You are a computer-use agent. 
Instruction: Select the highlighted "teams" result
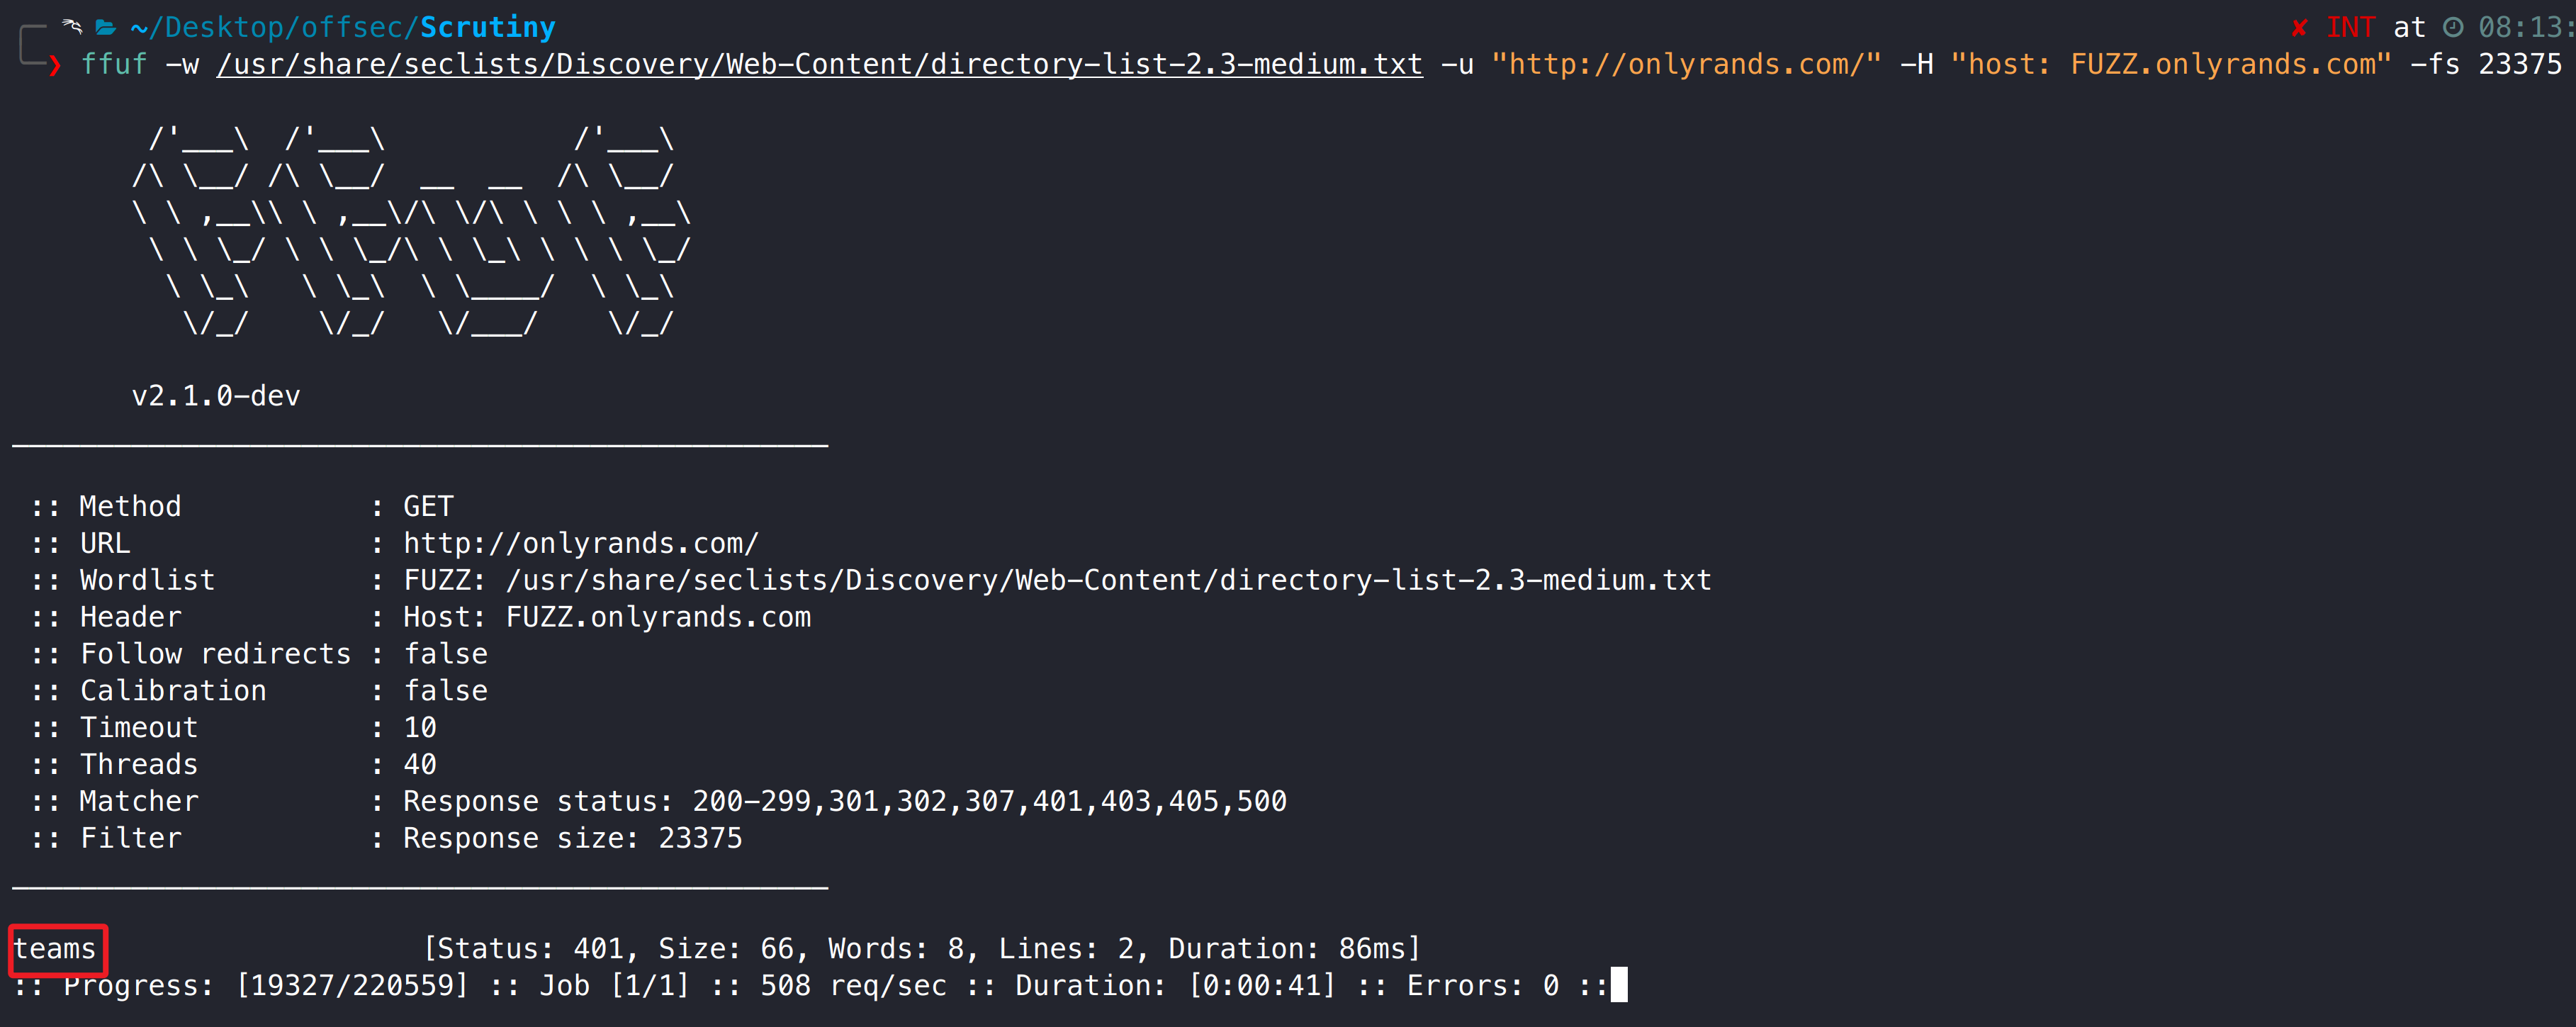pyautogui.click(x=56, y=949)
